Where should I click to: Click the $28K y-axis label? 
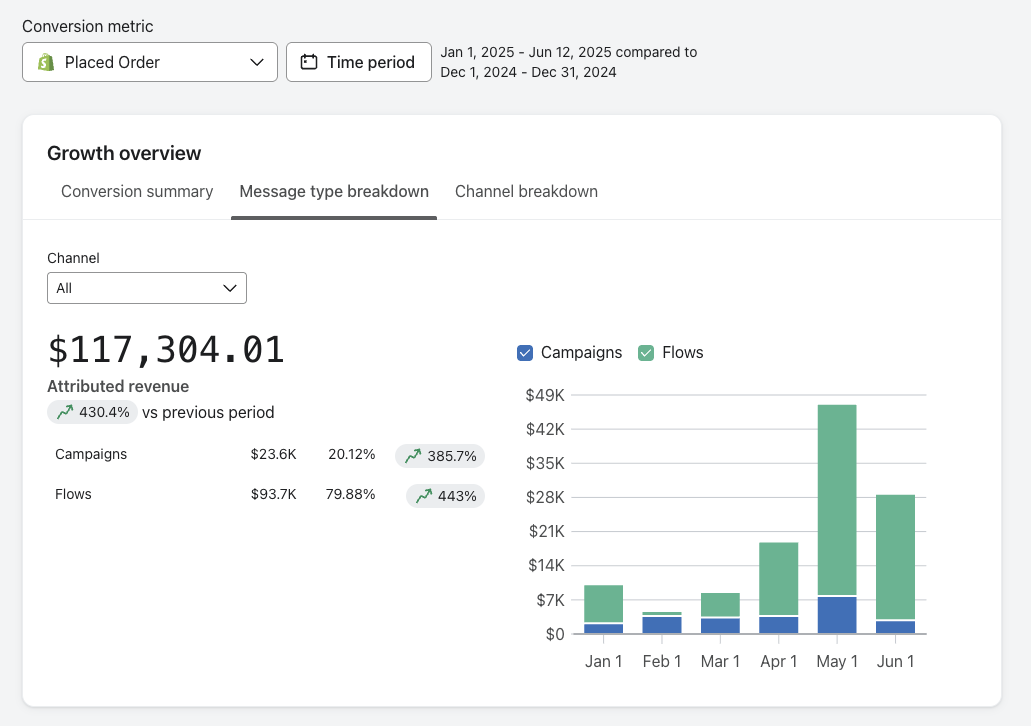click(545, 498)
